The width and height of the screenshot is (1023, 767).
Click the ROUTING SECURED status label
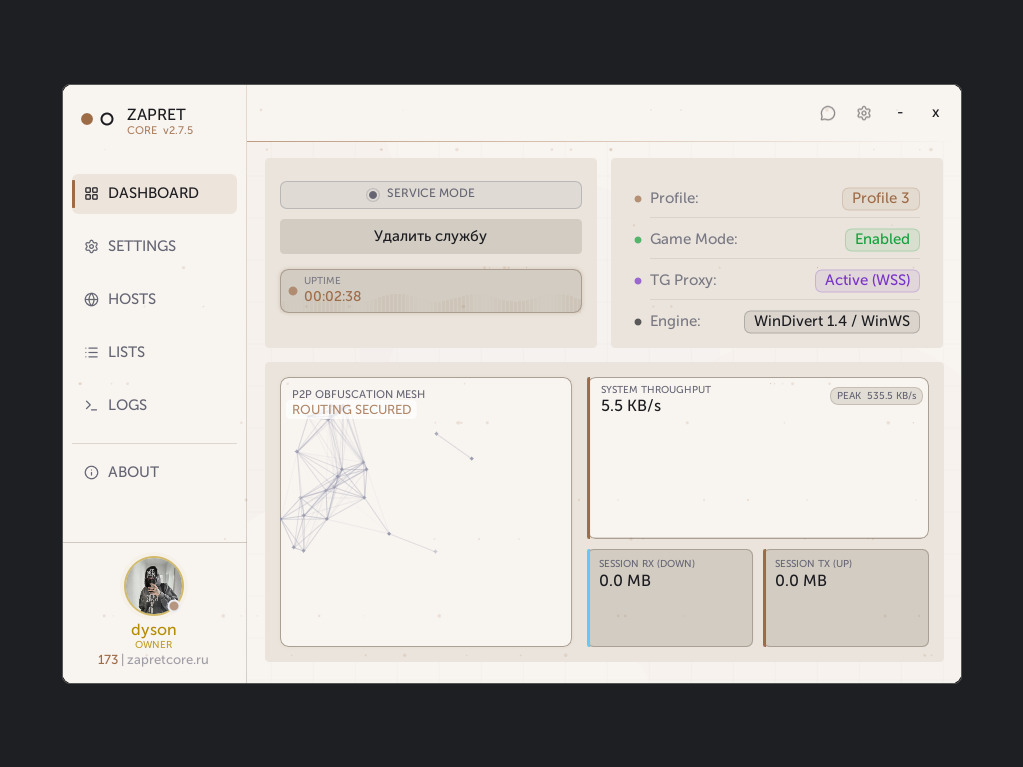pyautogui.click(x=352, y=410)
